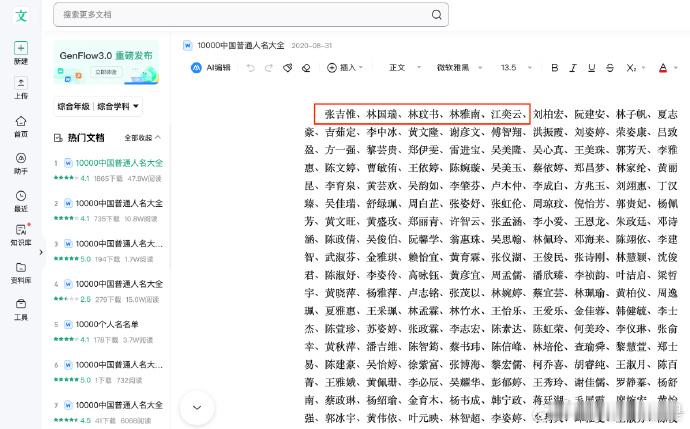690x429 pixels.
Task: Expand the sidebar with the right arrow
Action: 41,252
